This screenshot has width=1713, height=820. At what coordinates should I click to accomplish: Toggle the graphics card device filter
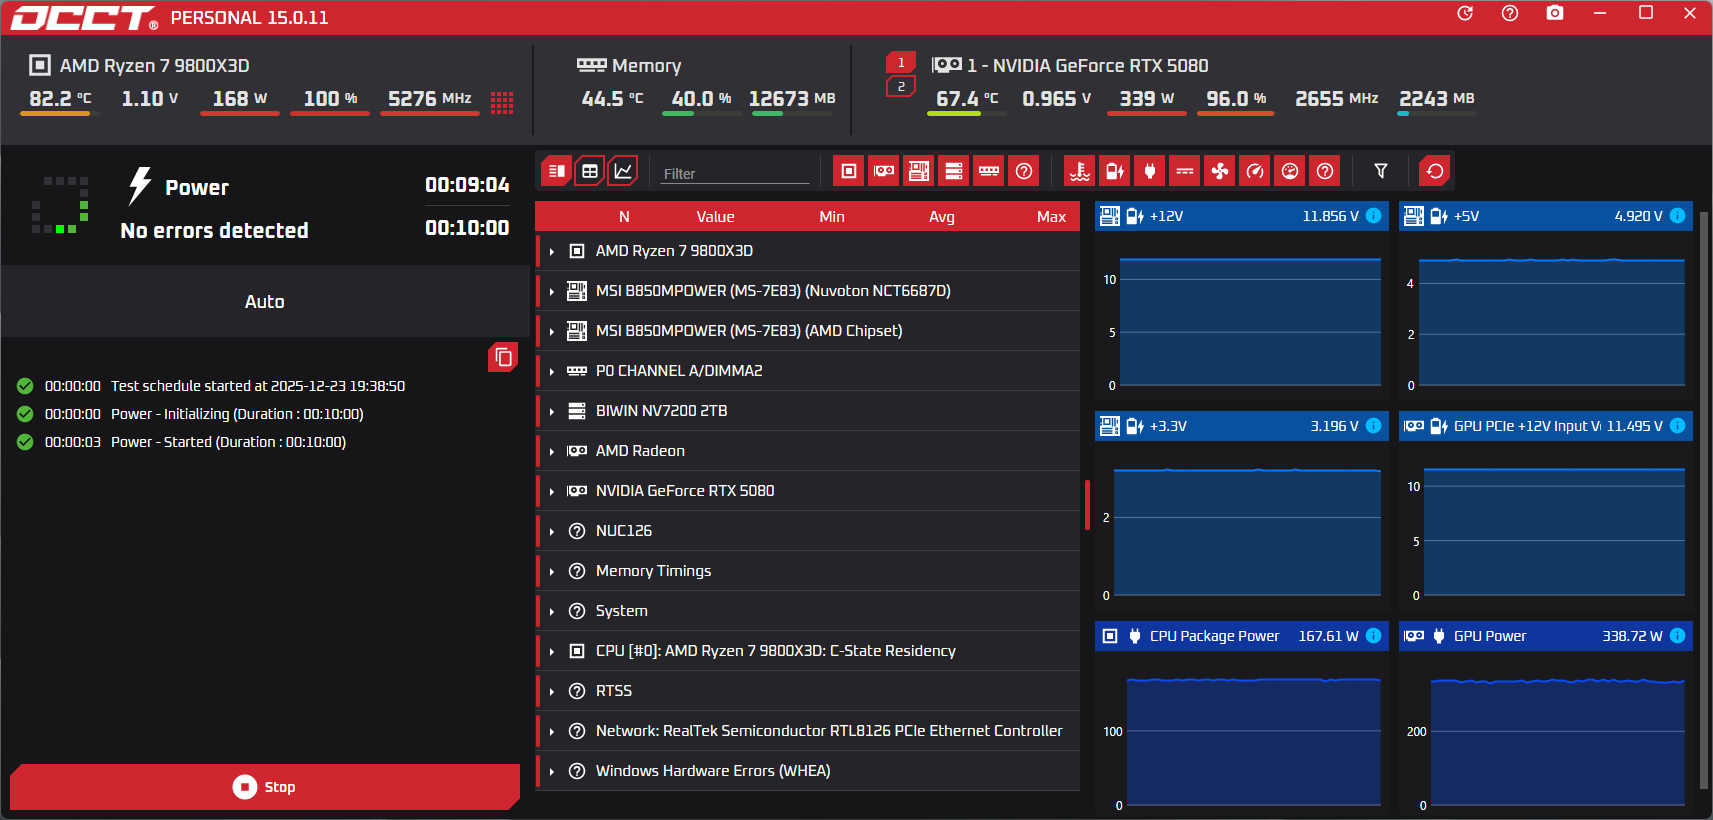pos(884,171)
